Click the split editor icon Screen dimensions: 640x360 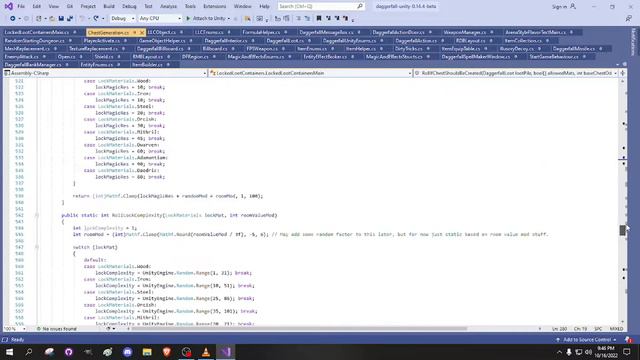coord(623,73)
